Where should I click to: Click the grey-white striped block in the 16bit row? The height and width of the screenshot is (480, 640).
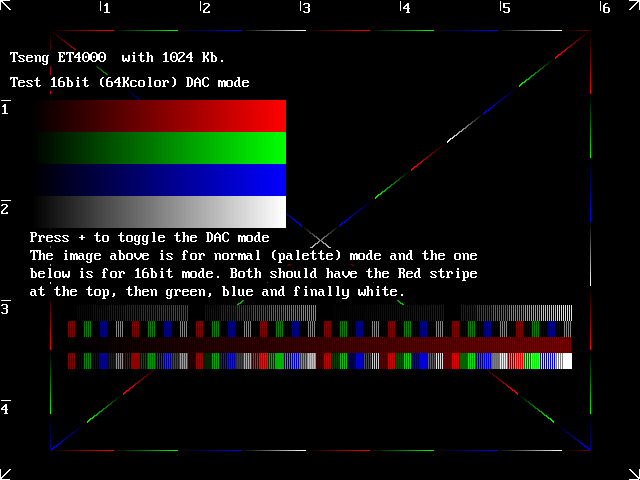coord(516,313)
